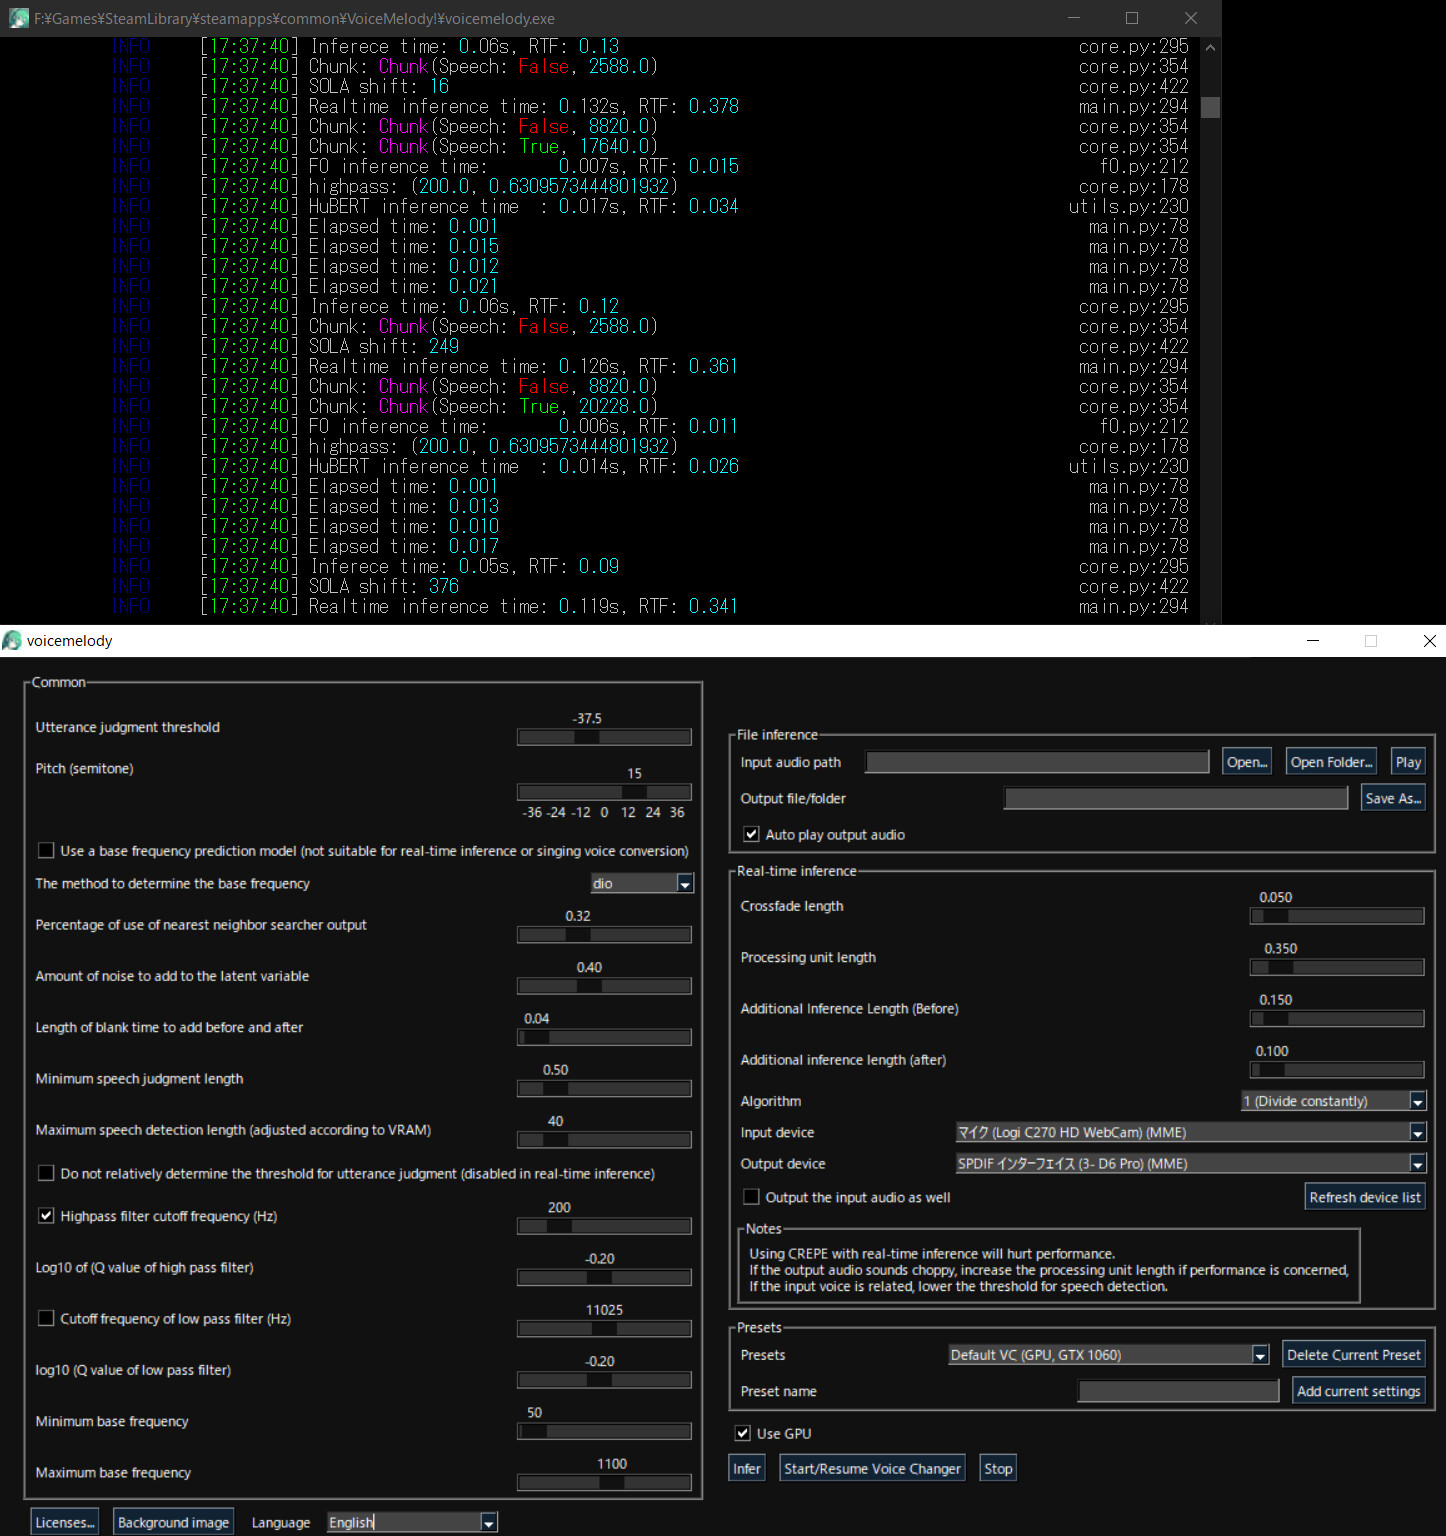
Task: Open the Output device dropdown
Action: [x=1417, y=1163]
